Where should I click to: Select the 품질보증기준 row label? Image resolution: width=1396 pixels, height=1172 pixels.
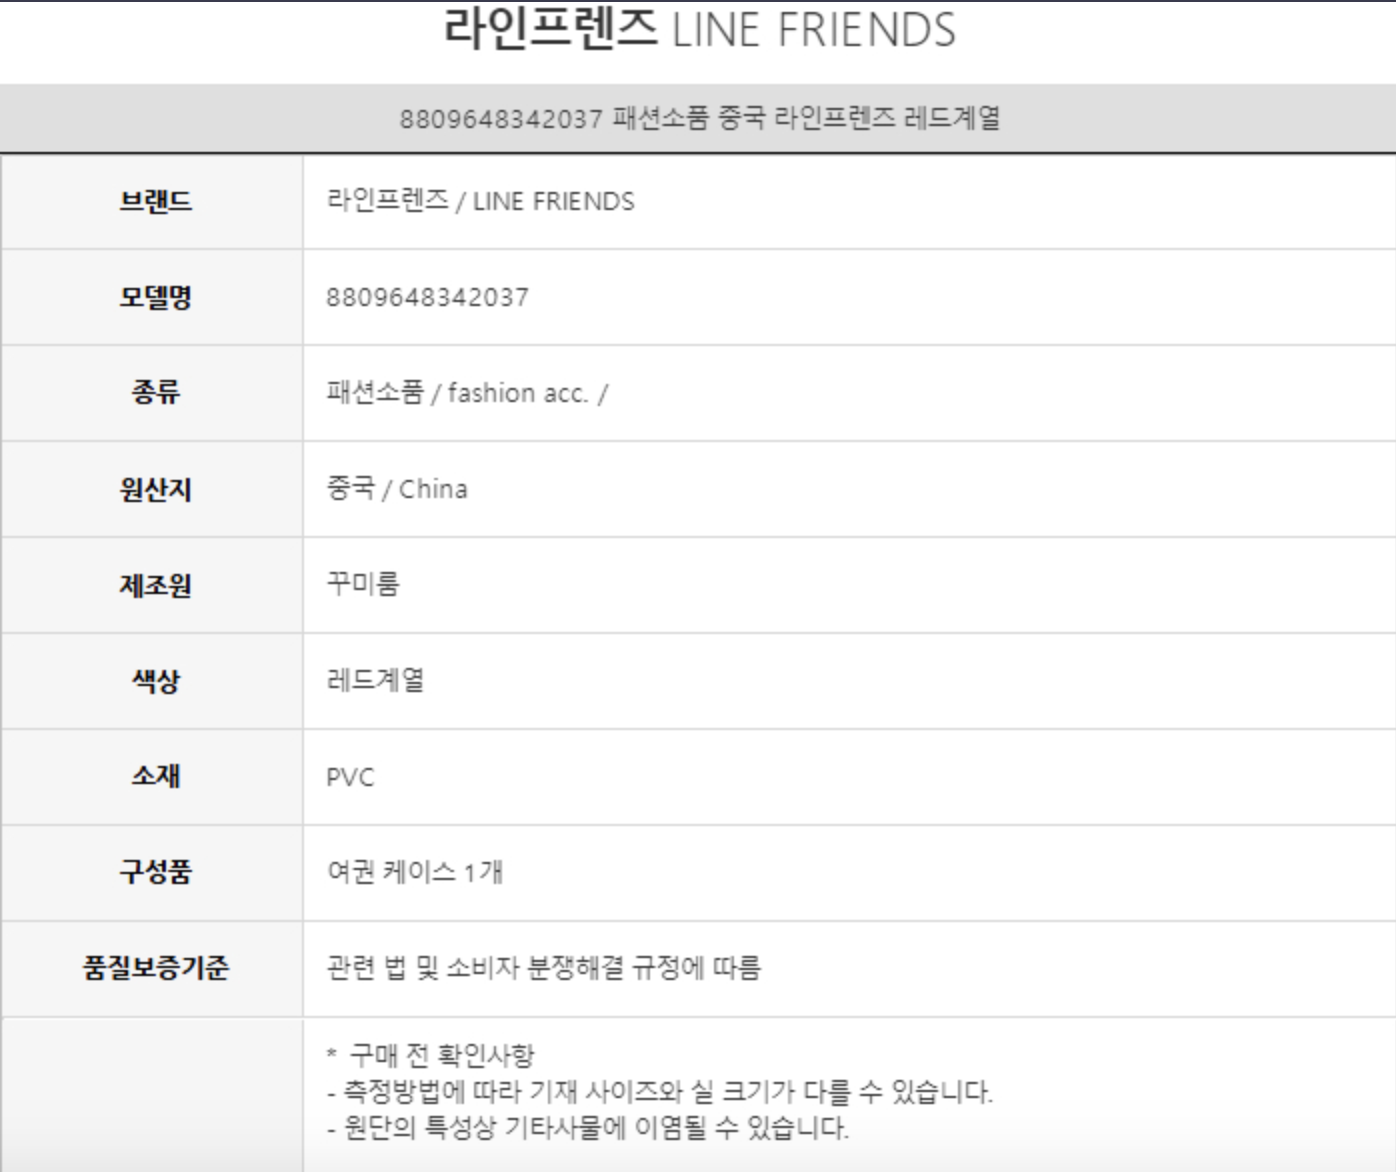(155, 968)
